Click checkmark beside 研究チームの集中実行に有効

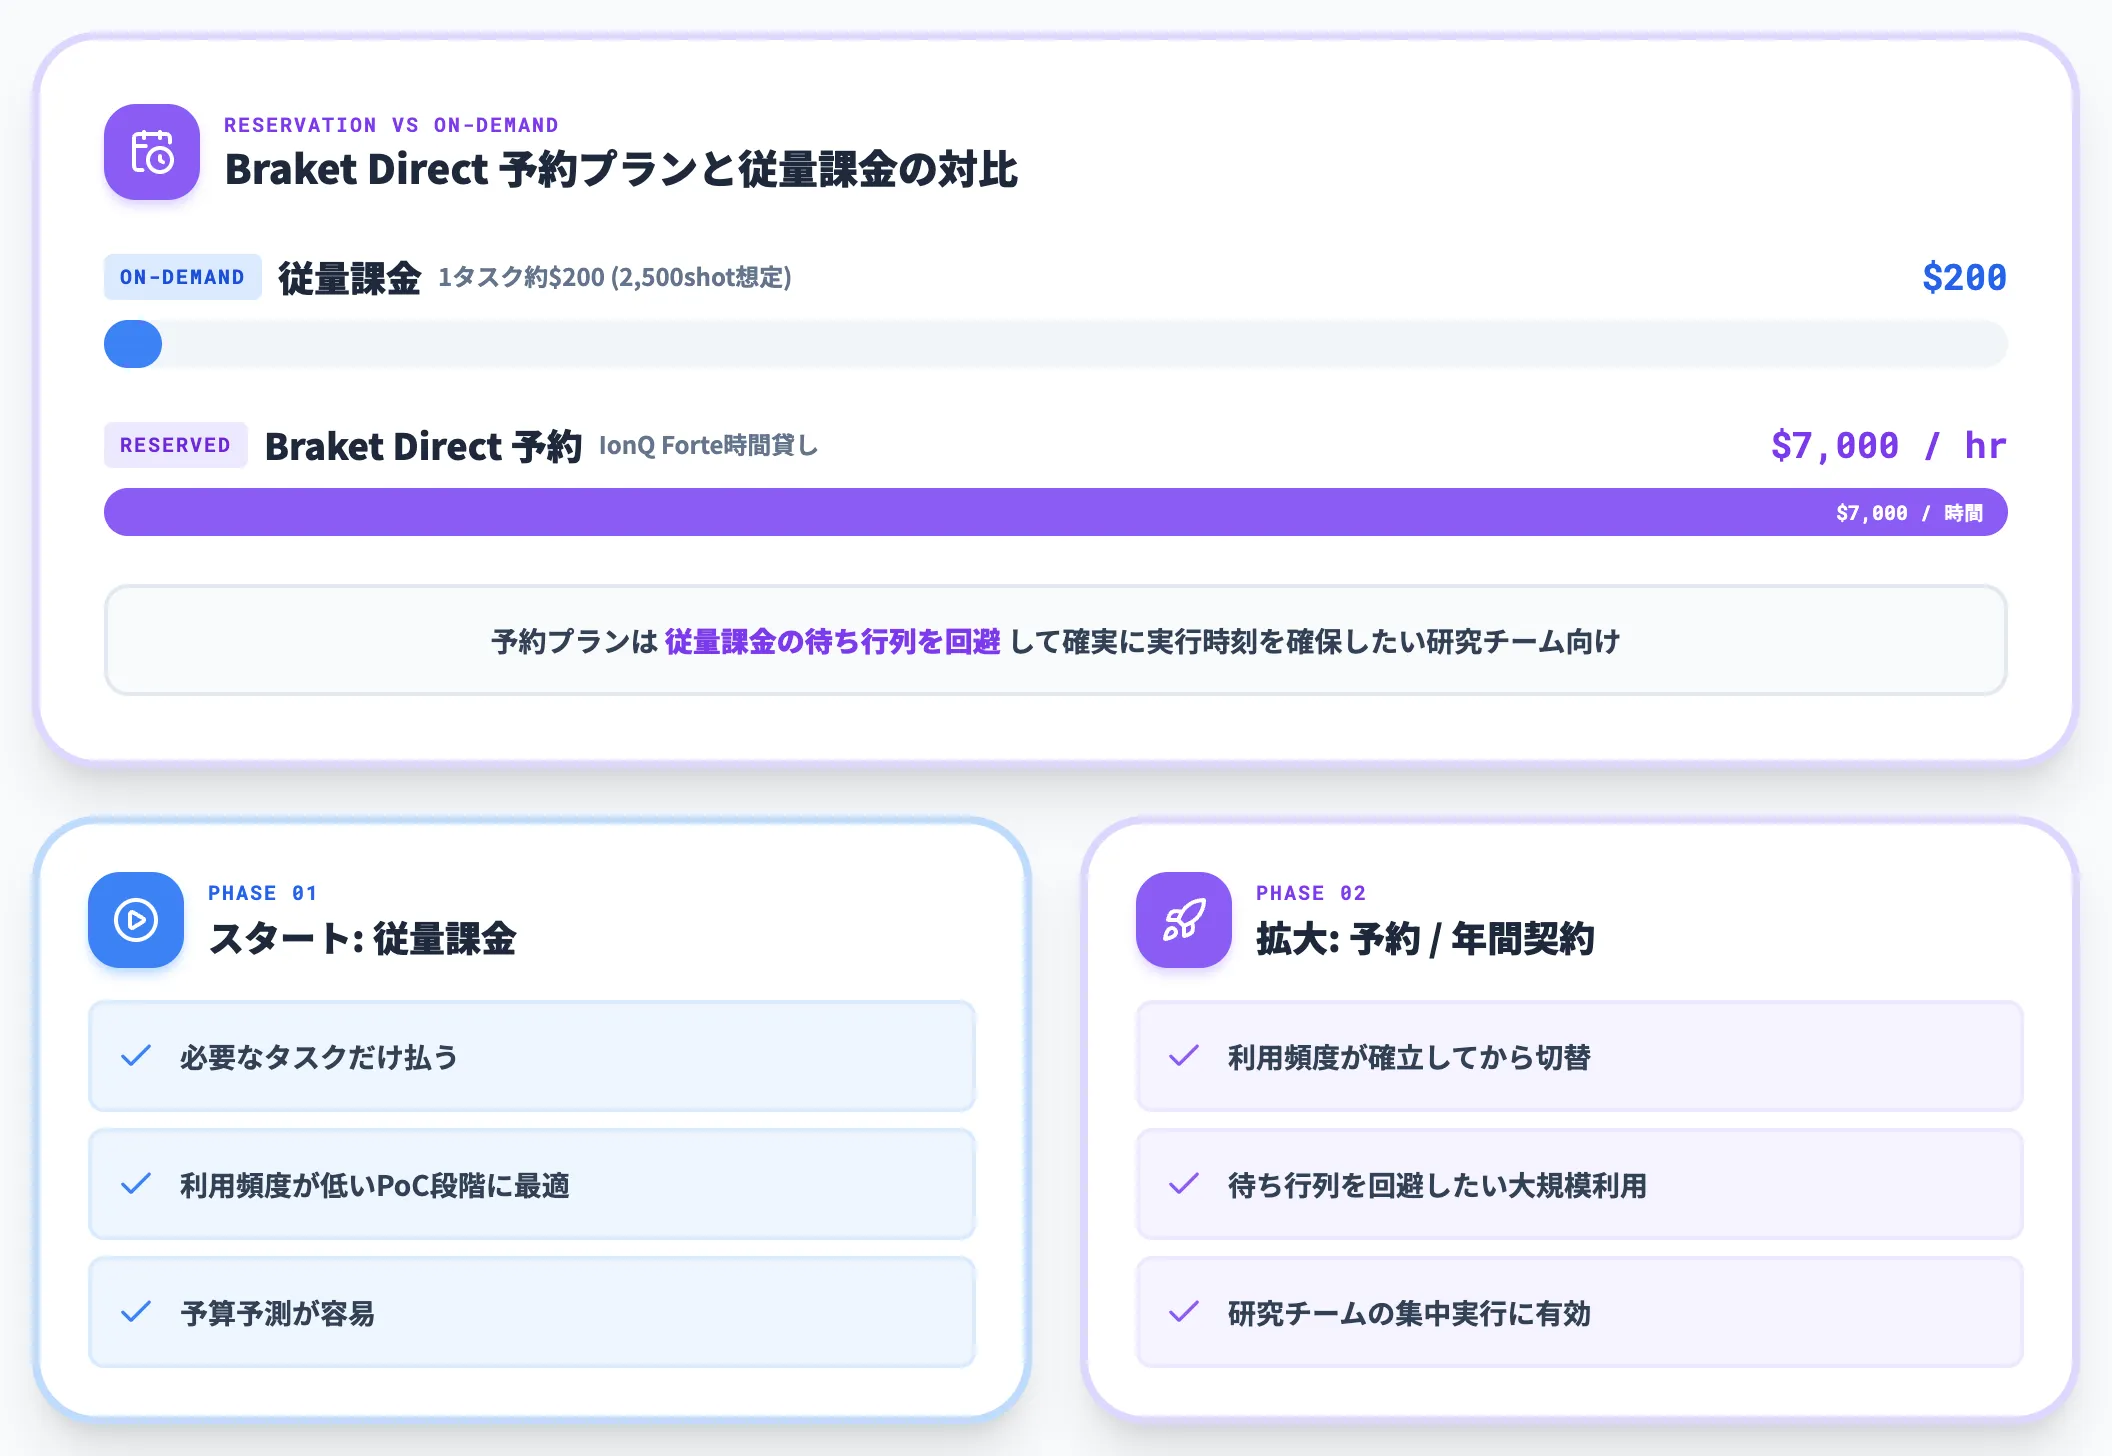(1184, 1312)
